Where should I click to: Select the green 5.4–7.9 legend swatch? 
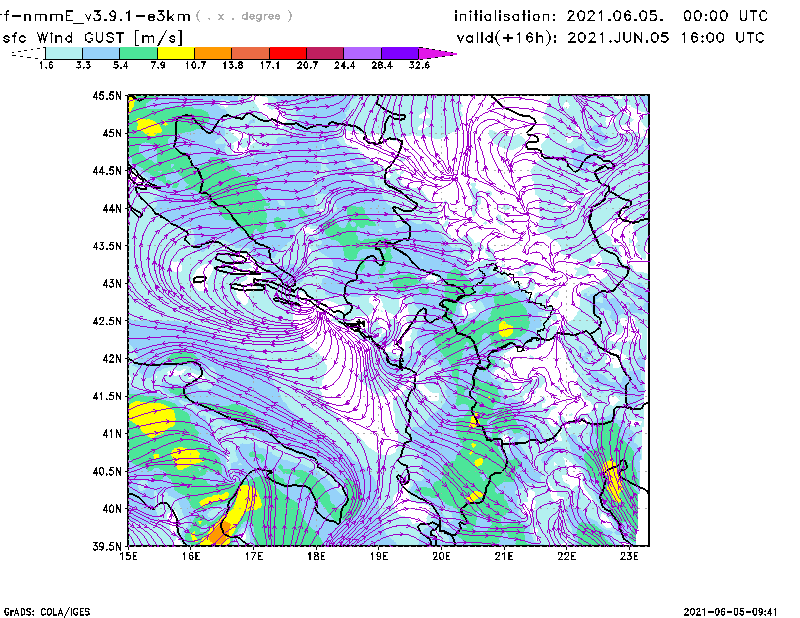(139, 53)
